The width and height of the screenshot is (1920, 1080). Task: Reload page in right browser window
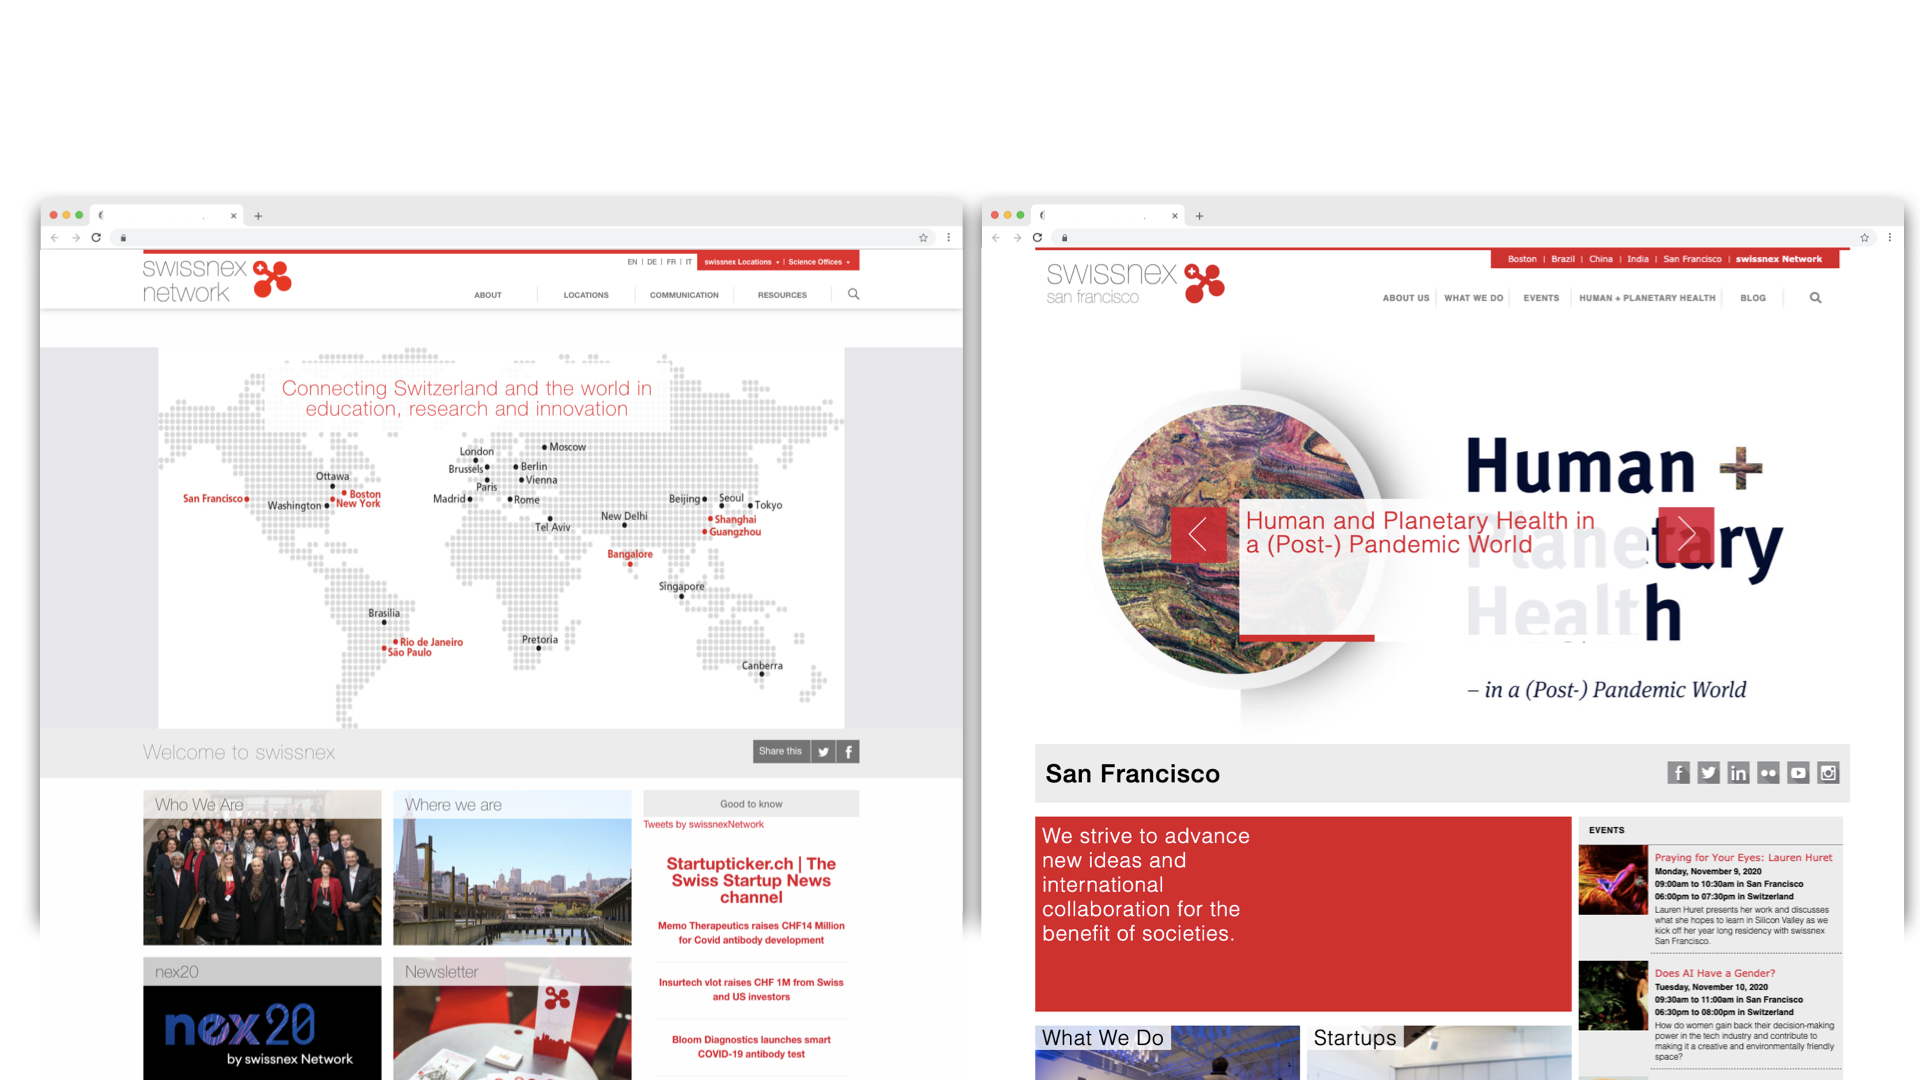tap(1038, 238)
